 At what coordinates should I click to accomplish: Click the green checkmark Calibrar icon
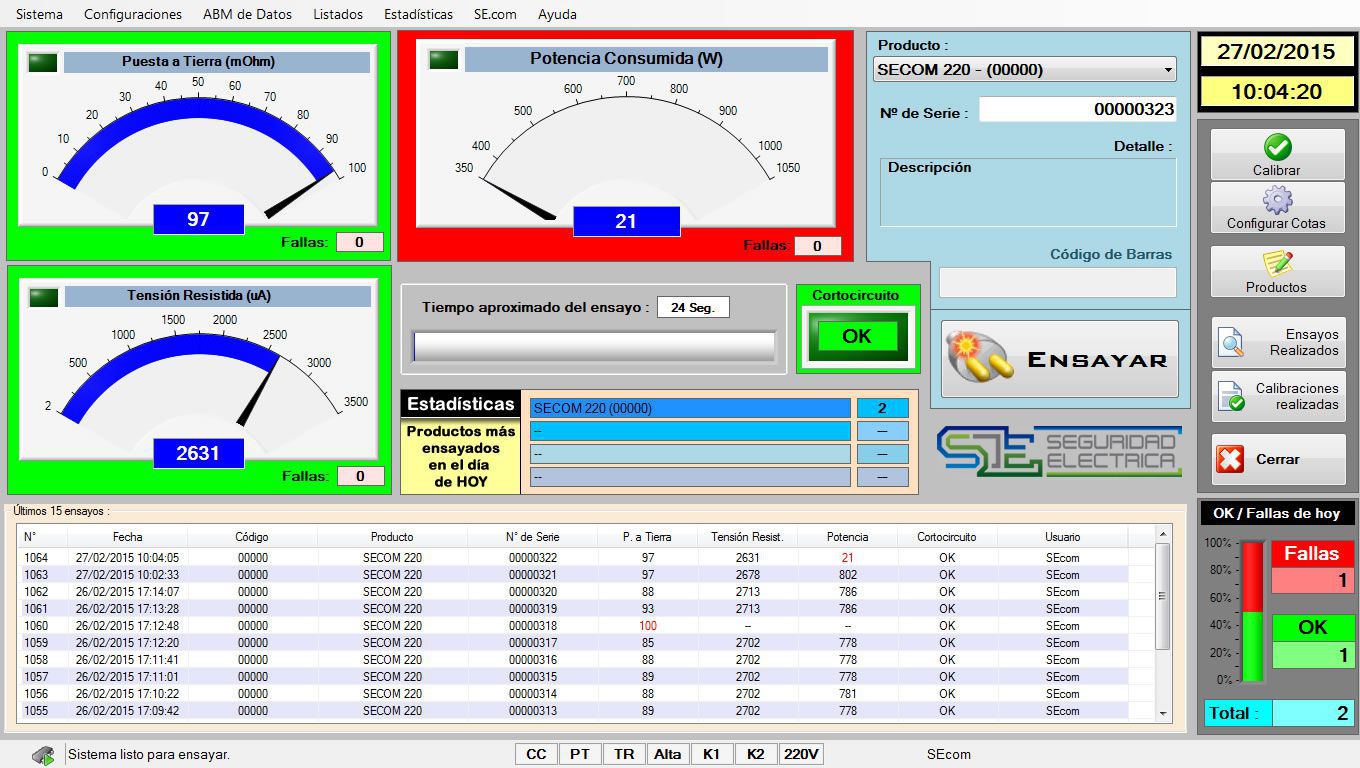pos(1277,148)
